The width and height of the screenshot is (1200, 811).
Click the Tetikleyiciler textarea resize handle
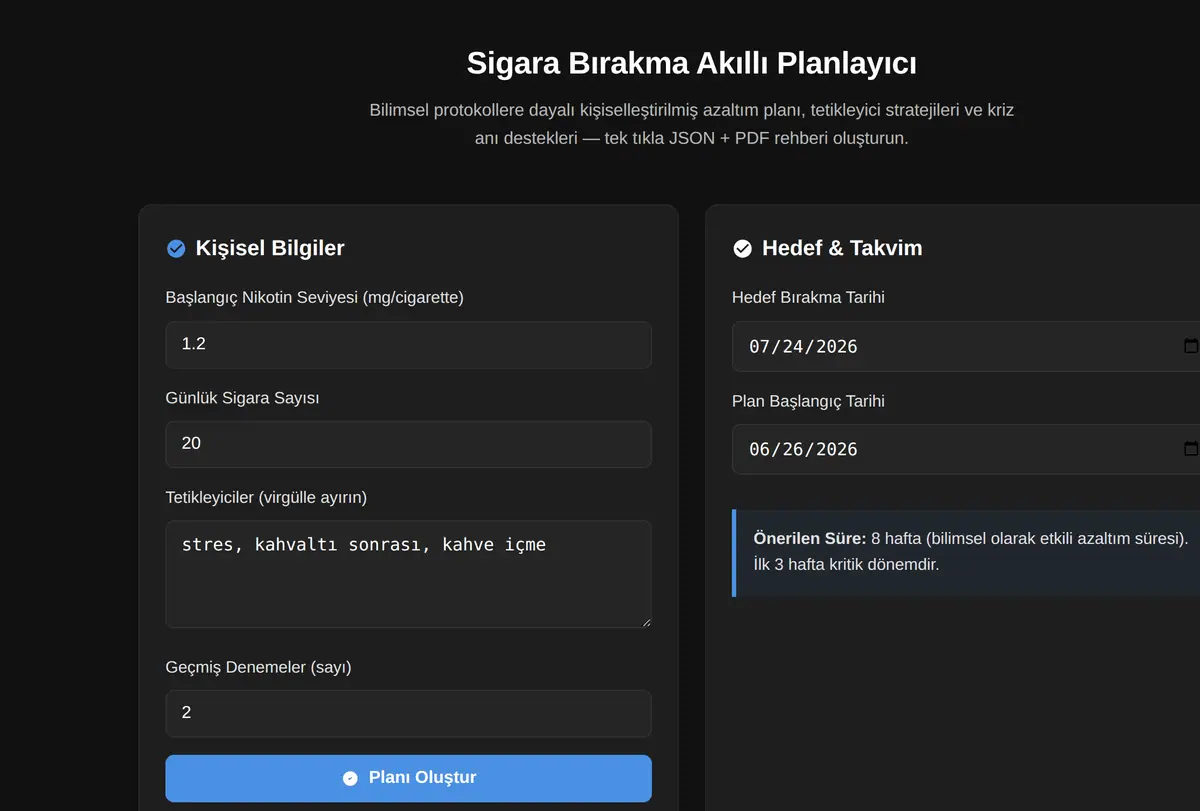(x=645, y=621)
